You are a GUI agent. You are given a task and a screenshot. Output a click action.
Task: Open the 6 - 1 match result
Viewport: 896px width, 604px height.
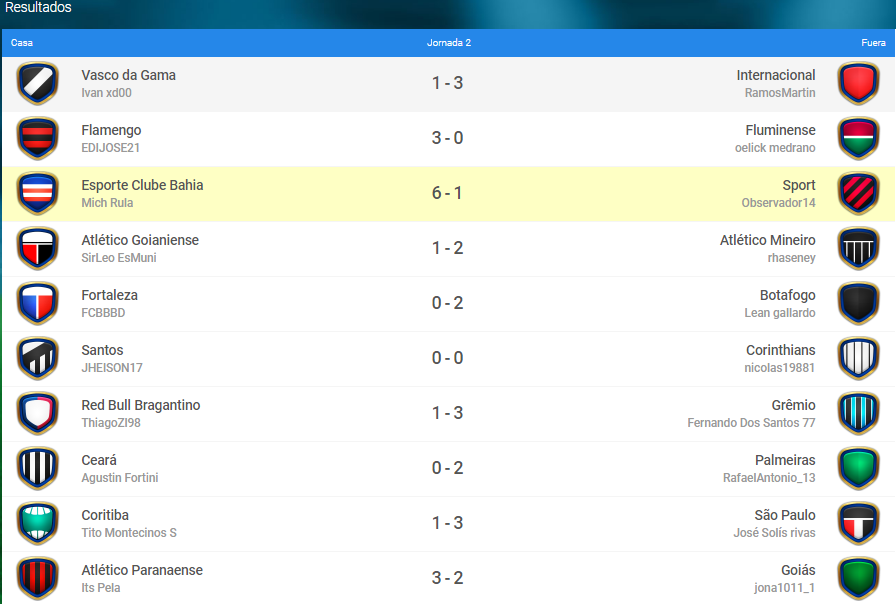[x=447, y=193]
